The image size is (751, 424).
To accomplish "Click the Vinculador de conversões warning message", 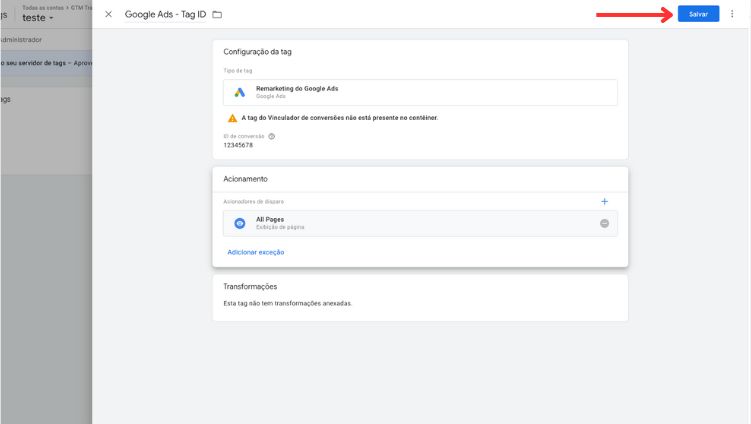I will 340,118.
